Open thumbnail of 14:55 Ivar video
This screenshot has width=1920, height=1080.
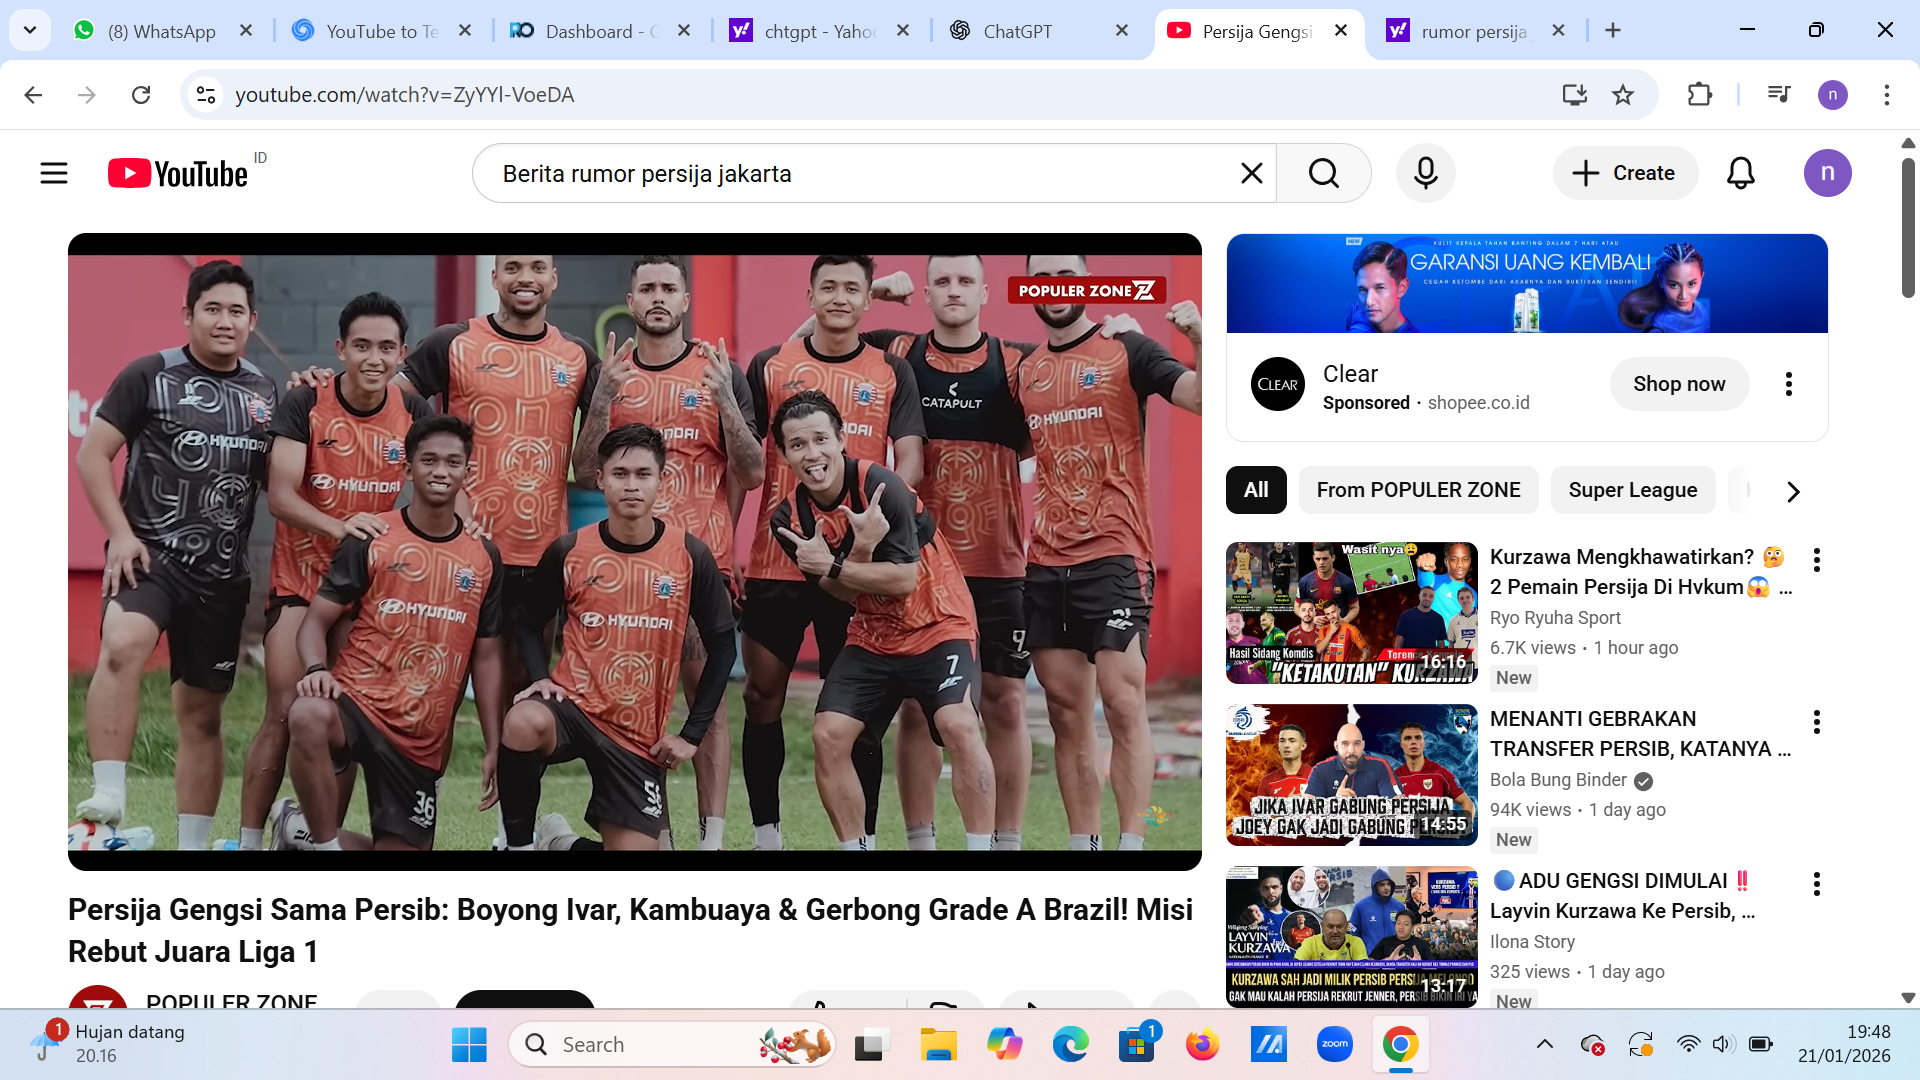[1352, 775]
